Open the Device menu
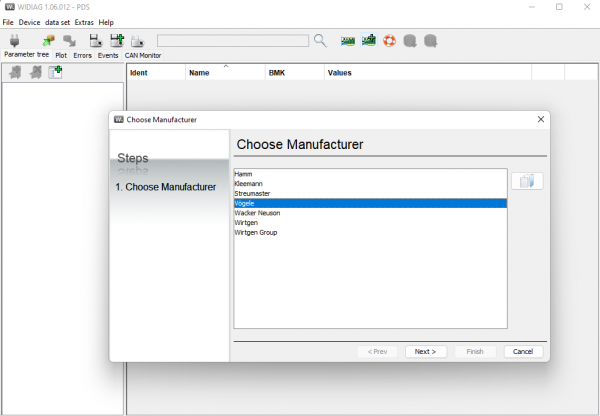600x416 pixels. [29, 22]
